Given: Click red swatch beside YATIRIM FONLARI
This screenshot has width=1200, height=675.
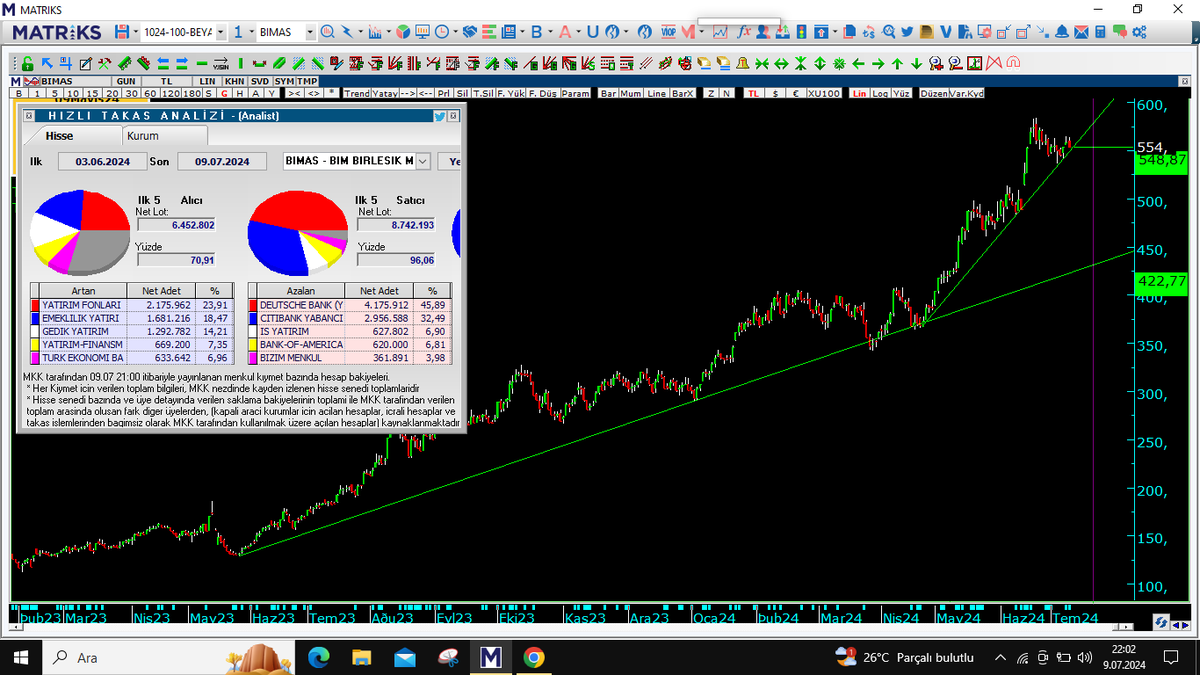Looking at the screenshot, I should pos(35,304).
